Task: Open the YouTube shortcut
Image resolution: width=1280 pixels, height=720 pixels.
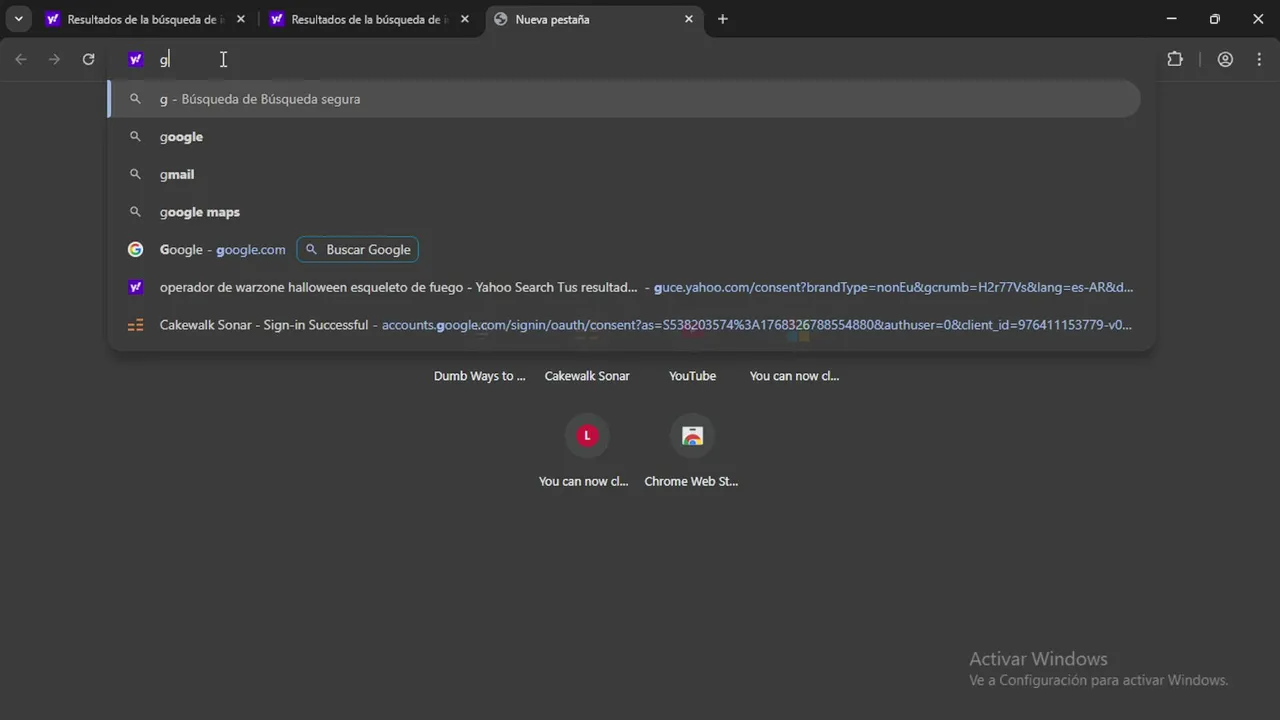Action: tap(692, 376)
